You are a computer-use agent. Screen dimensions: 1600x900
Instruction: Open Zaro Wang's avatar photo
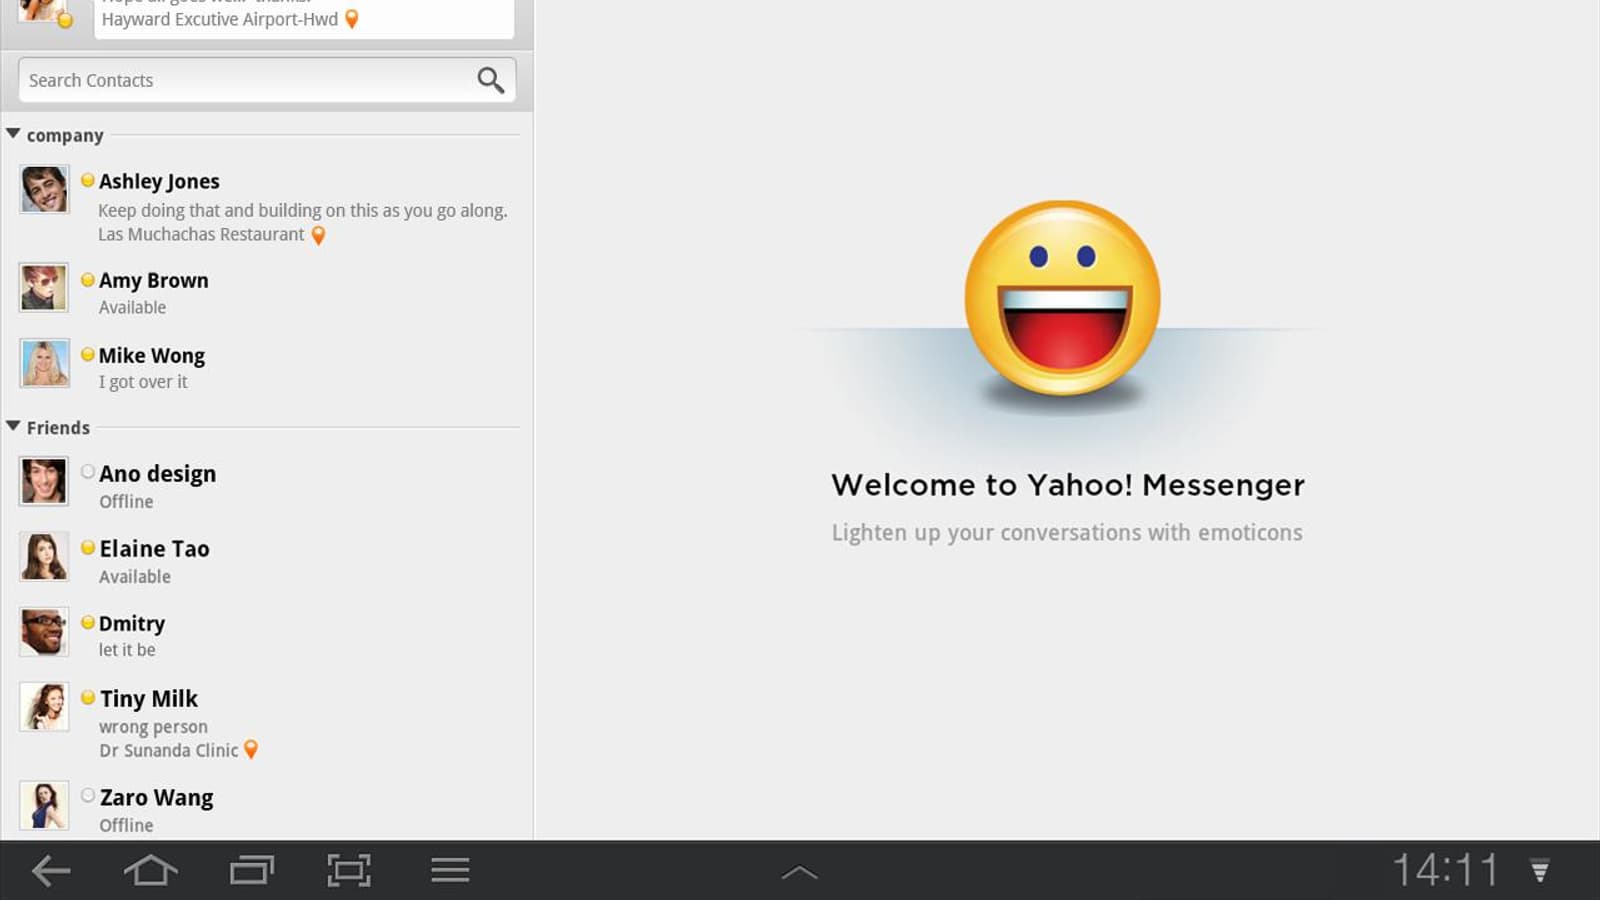click(44, 805)
